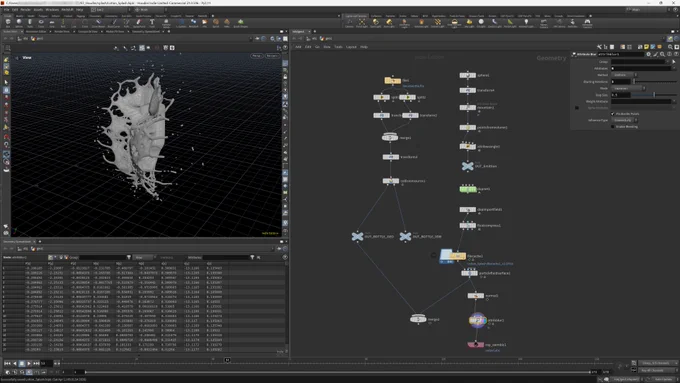Click the spreadsheet Group filter field

(x=102, y=257)
